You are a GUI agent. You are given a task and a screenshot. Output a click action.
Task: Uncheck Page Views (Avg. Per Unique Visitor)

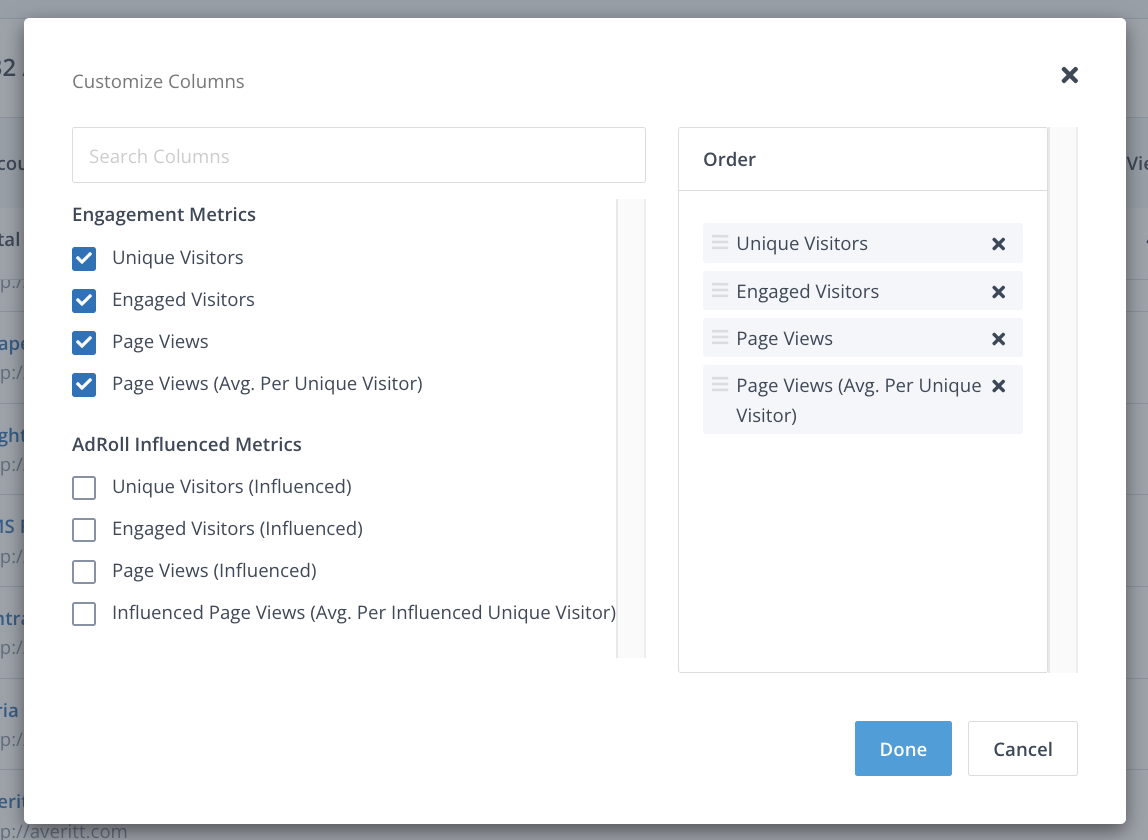84,384
